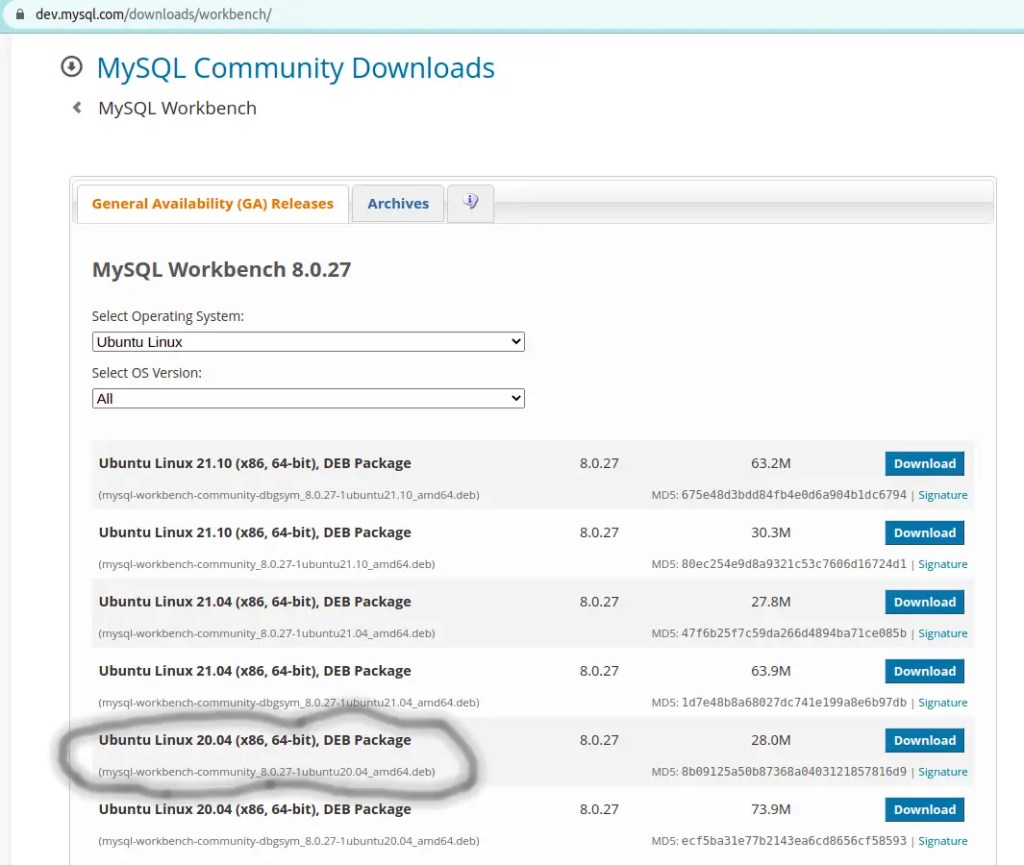The height and width of the screenshot is (865, 1024).
Task: Click the 73.9M file size value
Action: (x=771, y=810)
